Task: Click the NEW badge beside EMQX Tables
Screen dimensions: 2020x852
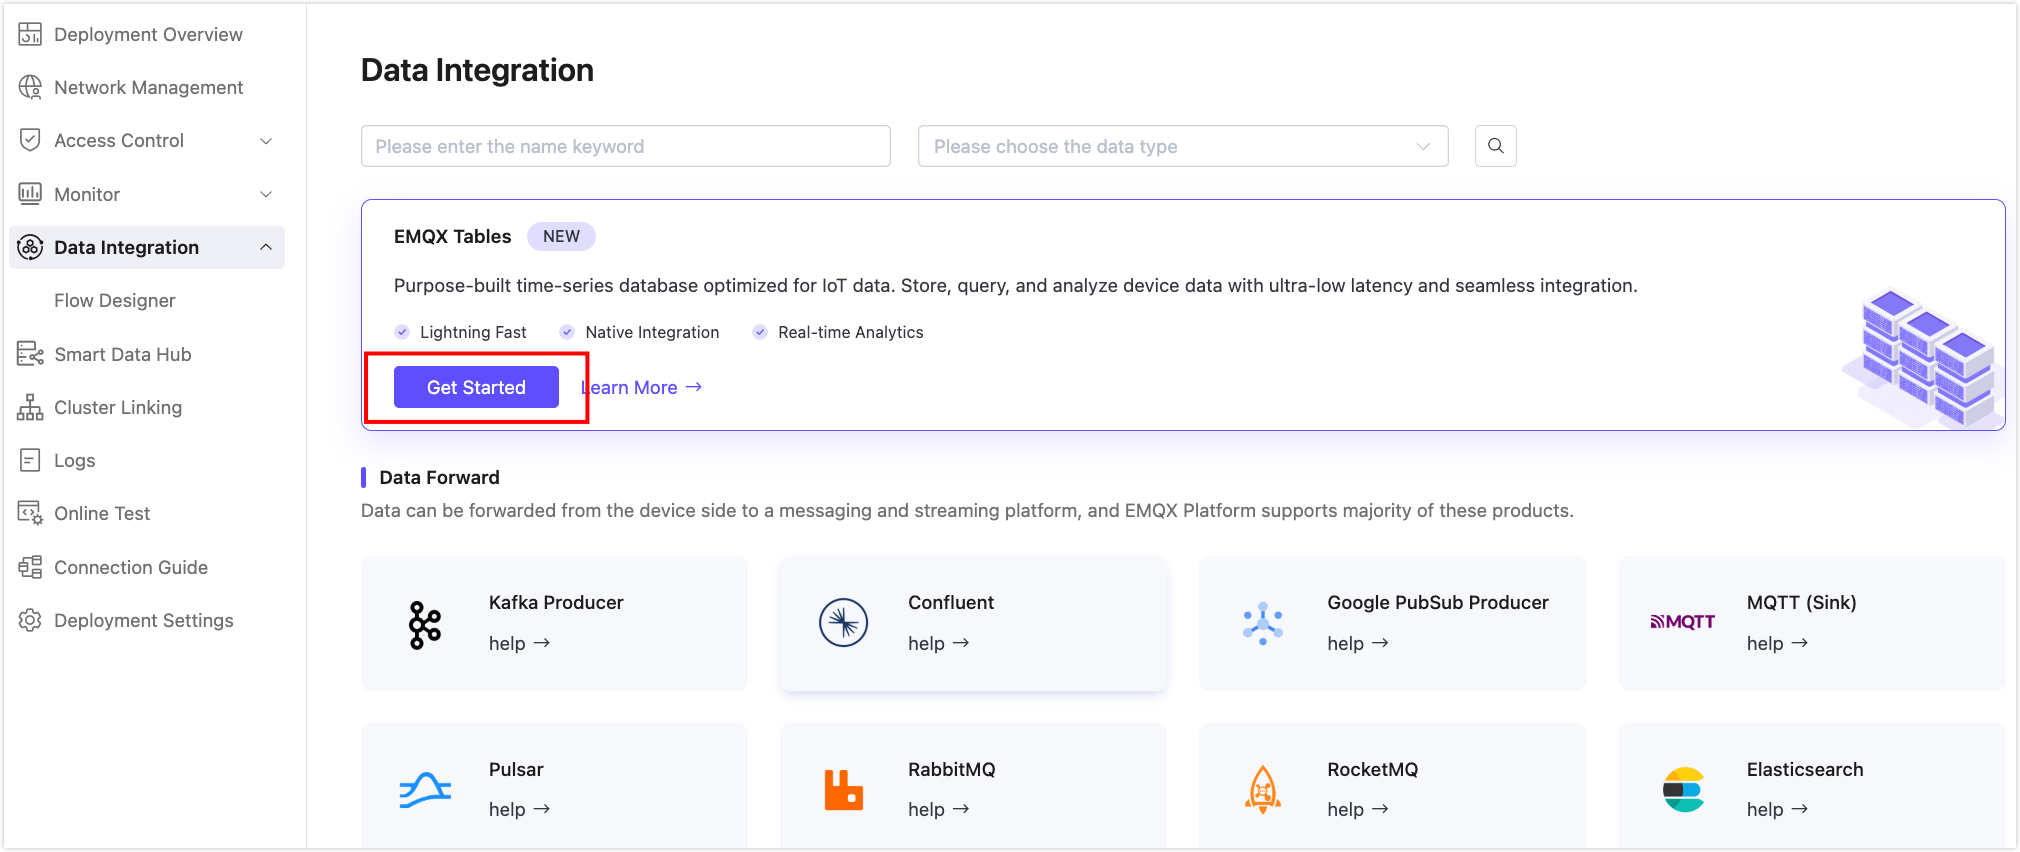Action: coord(561,236)
